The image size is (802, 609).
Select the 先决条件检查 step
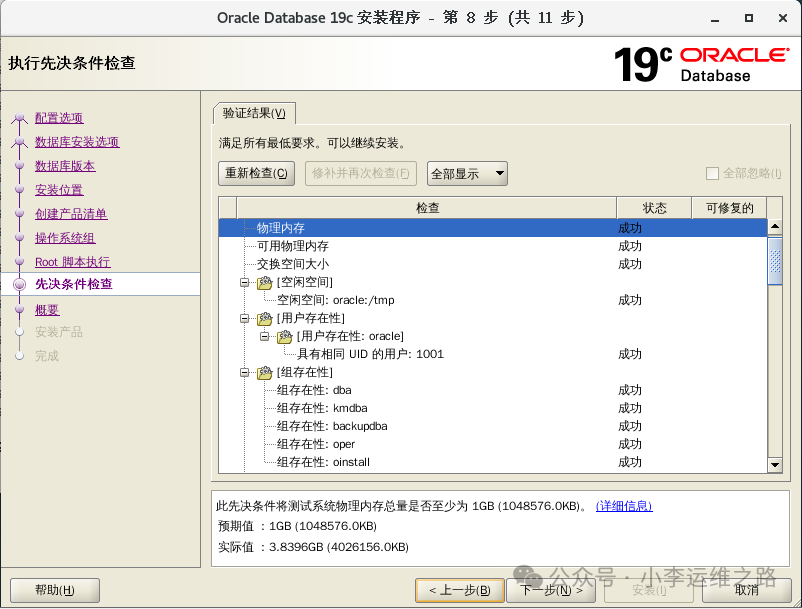74,284
